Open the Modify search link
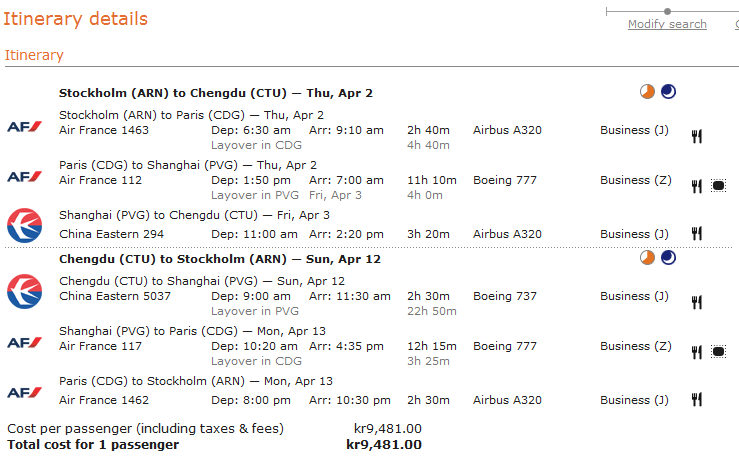The image size is (739, 462). pyautogui.click(x=667, y=24)
